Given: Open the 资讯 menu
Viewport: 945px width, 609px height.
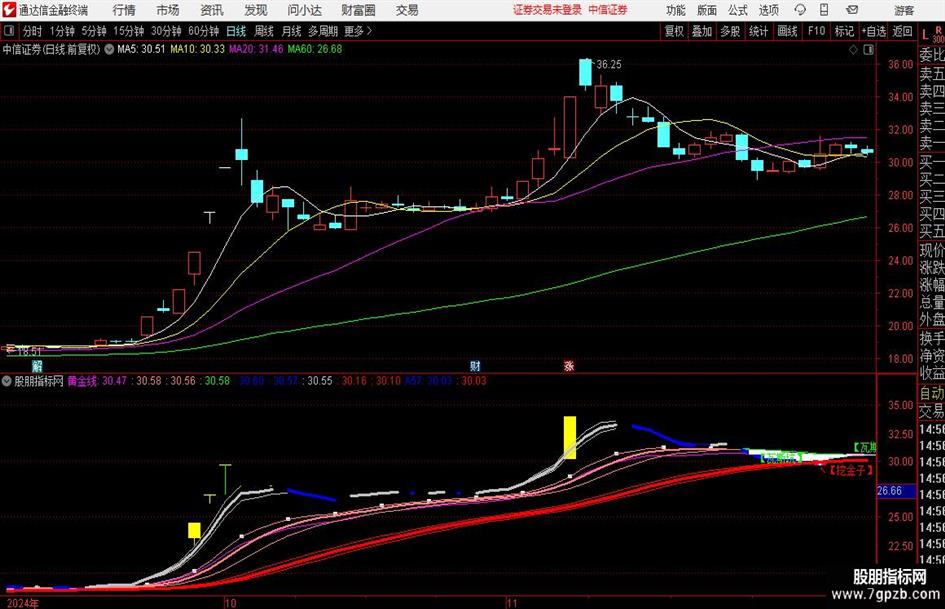Looking at the screenshot, I should (212, 10).
